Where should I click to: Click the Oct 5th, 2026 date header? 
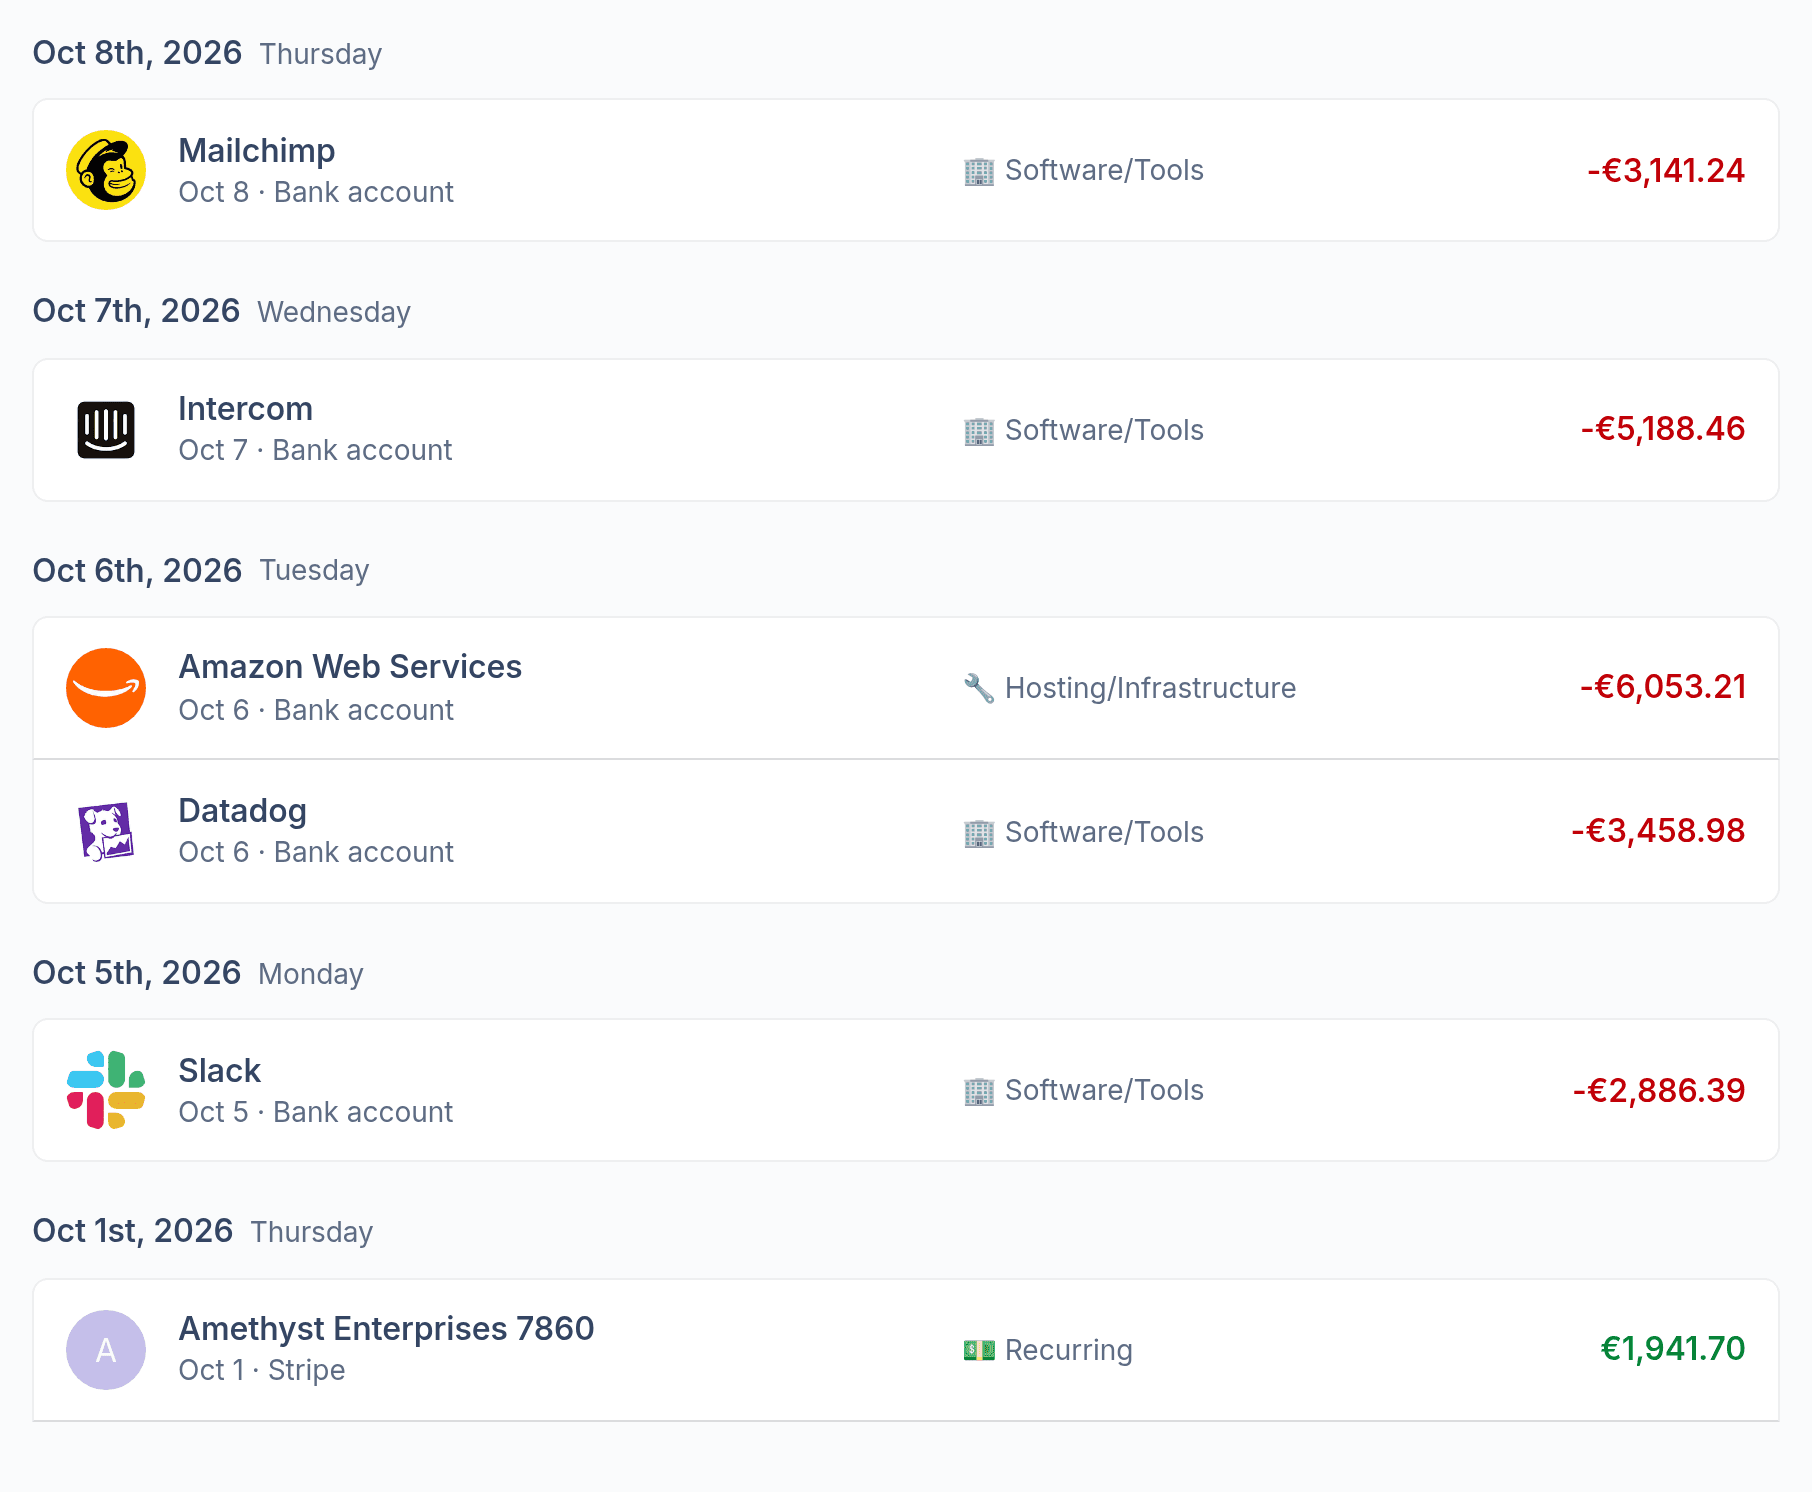[137, 973]
